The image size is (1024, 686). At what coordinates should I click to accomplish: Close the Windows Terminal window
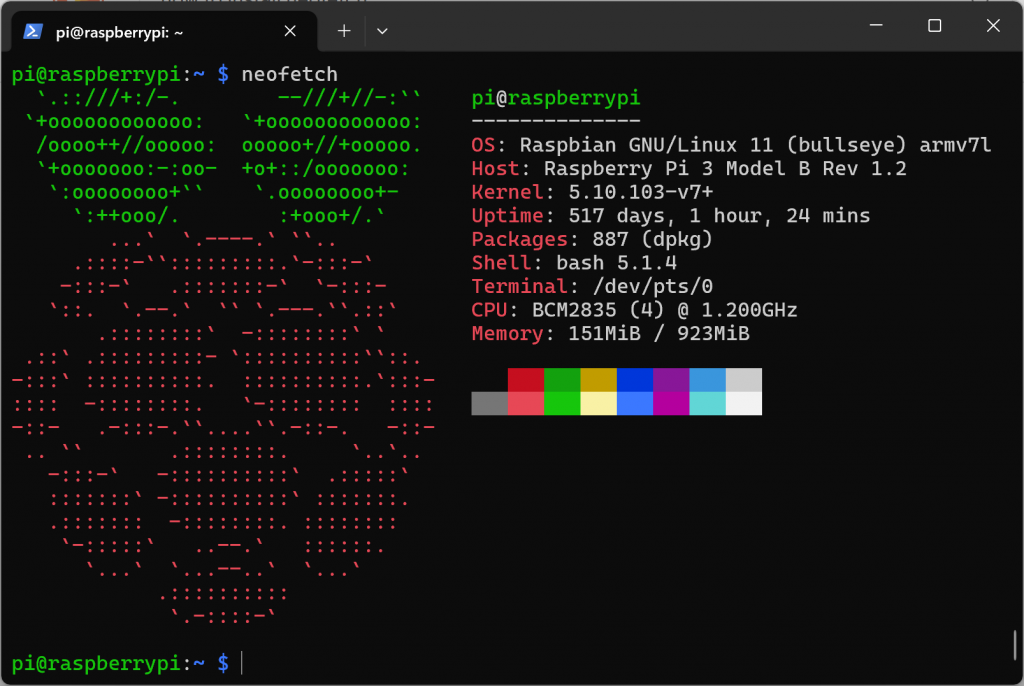(992, 26)
